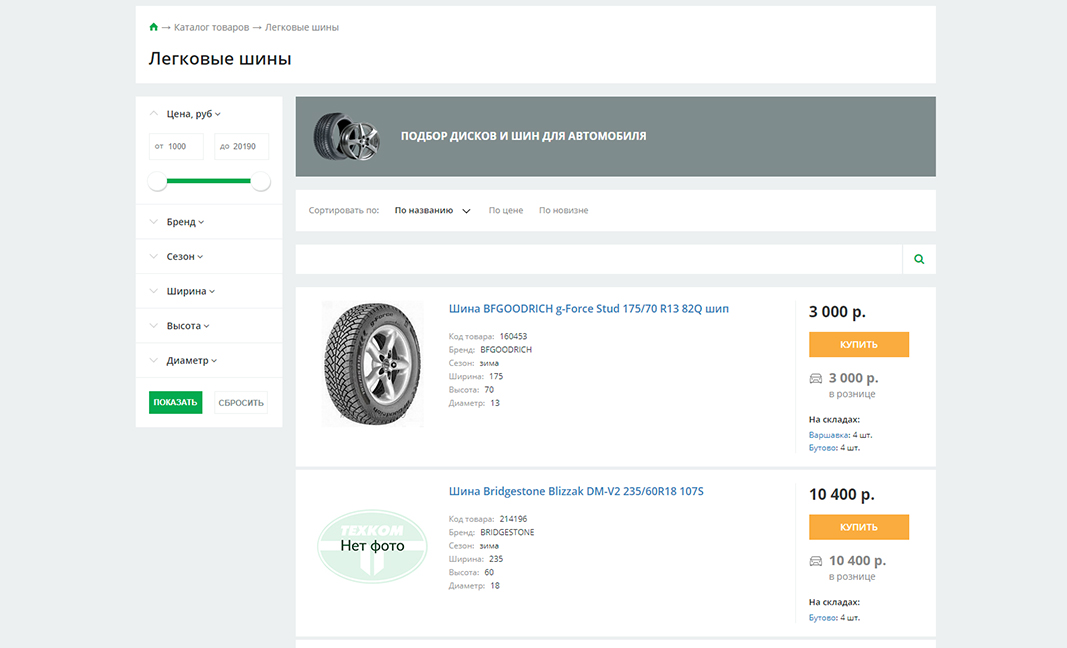Sort products По новизне
The width and height of the screenshot is (1067, 648).
563,210
